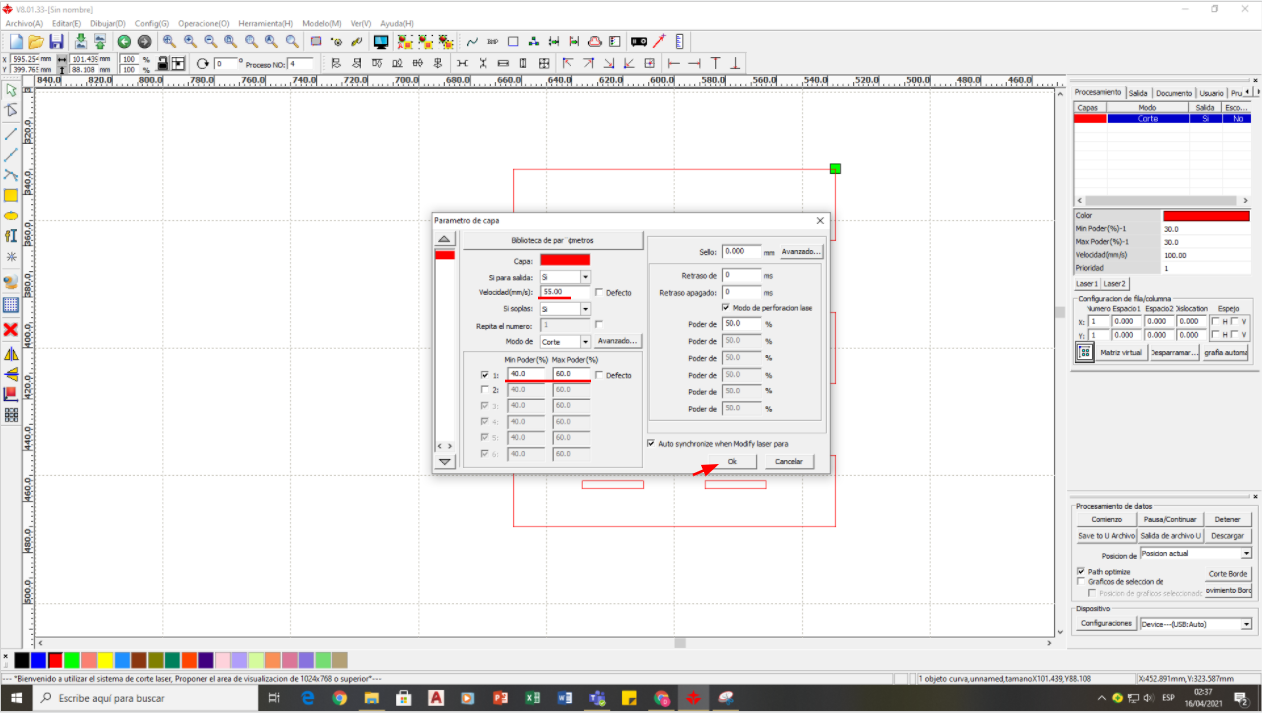This screenshot has height=713, width=1262.
Task: Click the gray Redo arrow icon
Action: (x=144, y=42)
